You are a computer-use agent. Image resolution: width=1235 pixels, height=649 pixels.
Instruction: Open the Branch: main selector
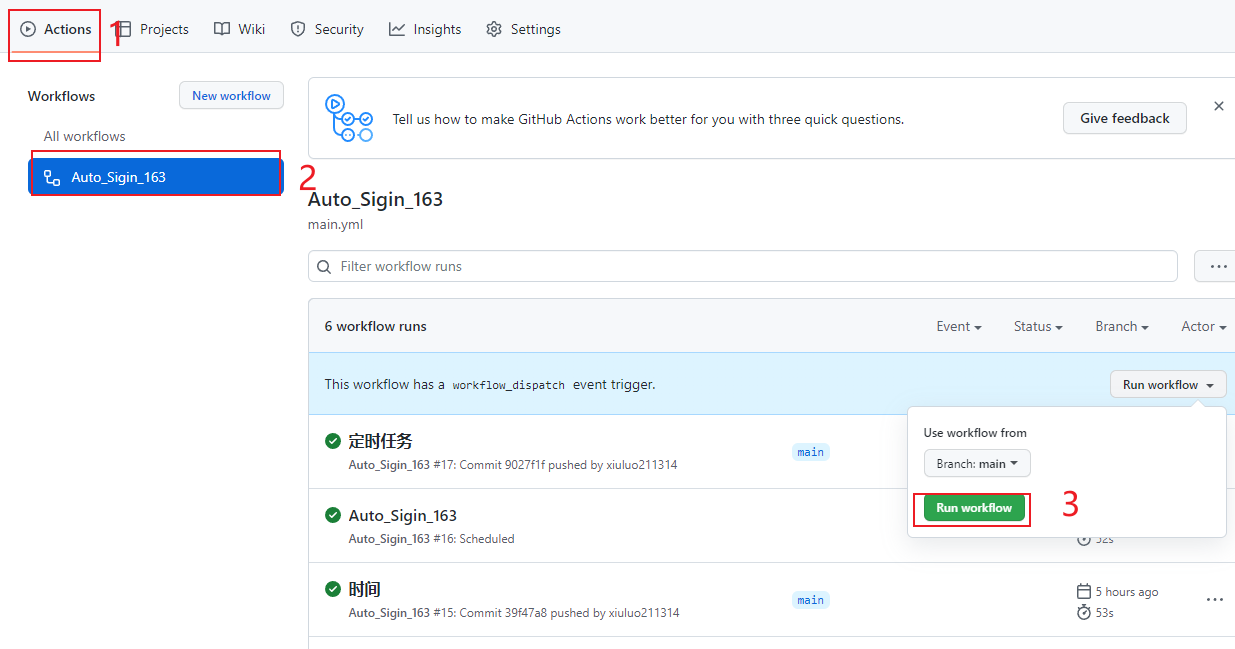[977, 463]
